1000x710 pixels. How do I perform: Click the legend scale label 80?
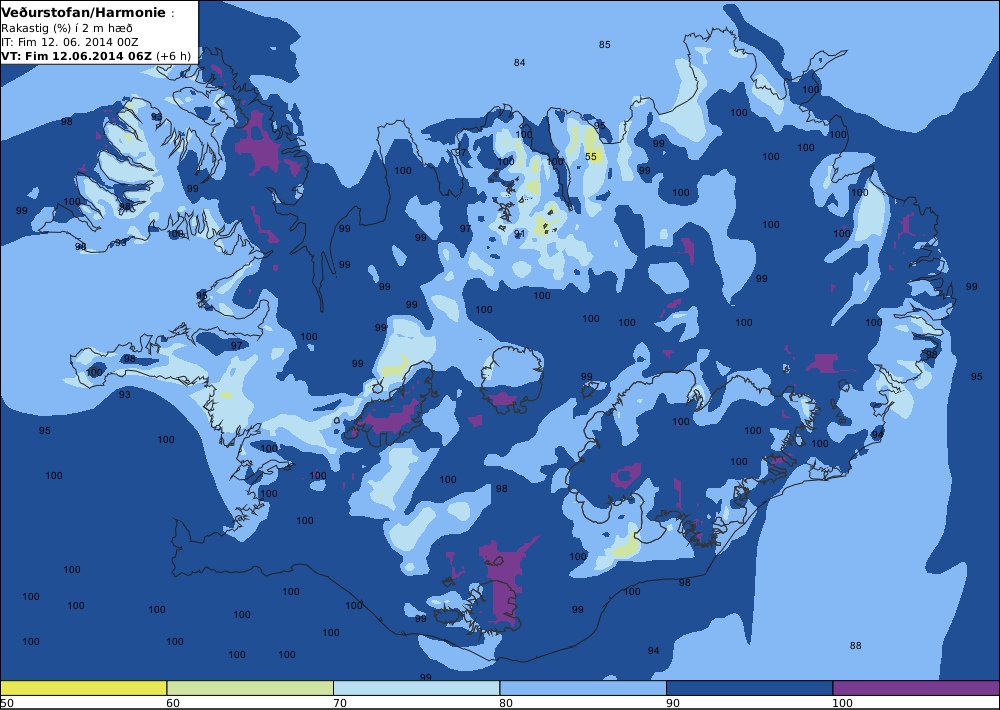[506, 703]
